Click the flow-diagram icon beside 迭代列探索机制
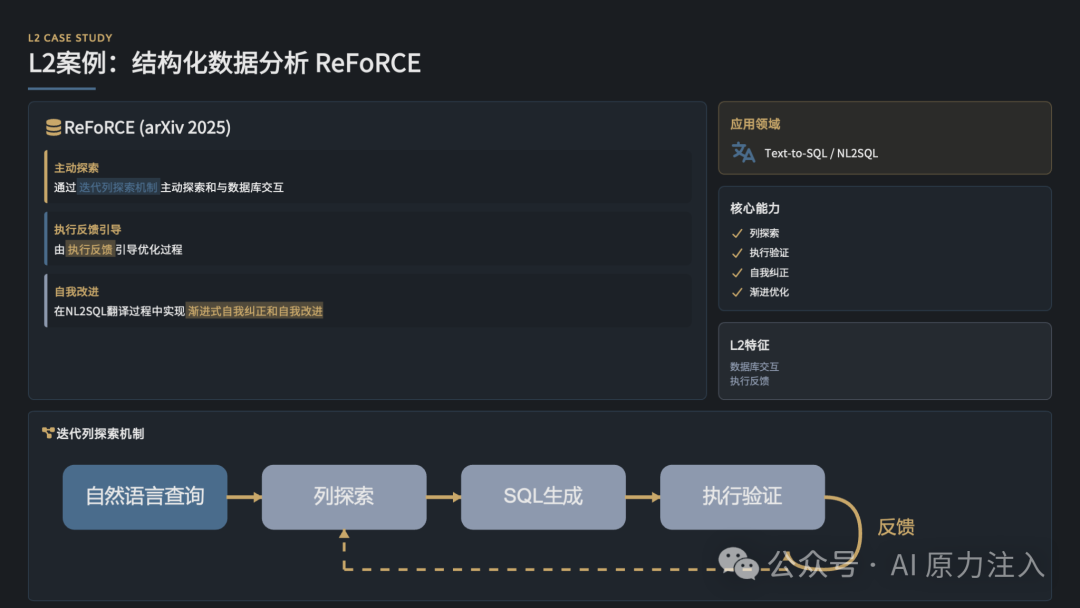This screenshot has height=608, width=1080. pyautogui.click(x=48, y=433)
